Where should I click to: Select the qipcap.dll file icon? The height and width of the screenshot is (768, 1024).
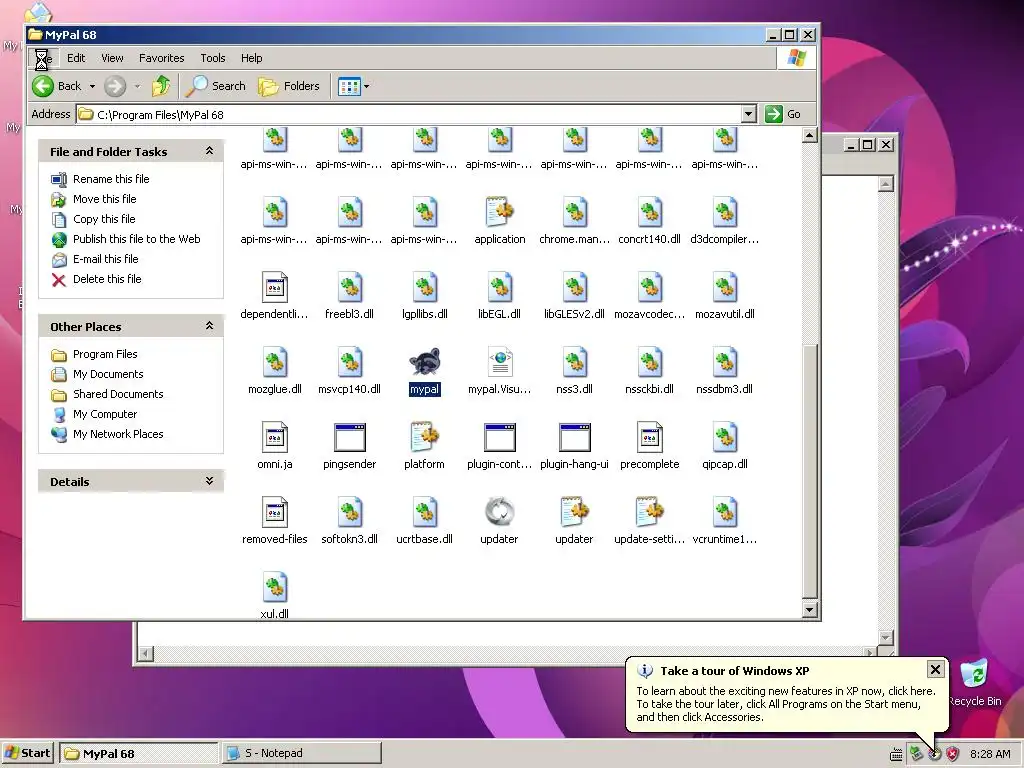pos(725,437)
